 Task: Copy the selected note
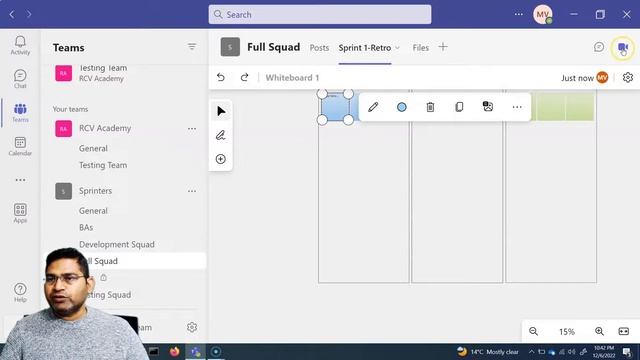(x=459, y=107)
